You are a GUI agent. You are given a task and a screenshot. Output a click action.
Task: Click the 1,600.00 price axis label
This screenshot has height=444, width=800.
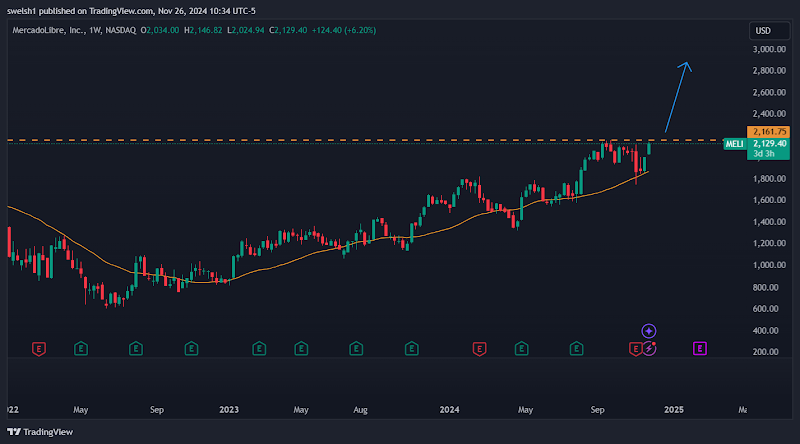tap(769, 200)
